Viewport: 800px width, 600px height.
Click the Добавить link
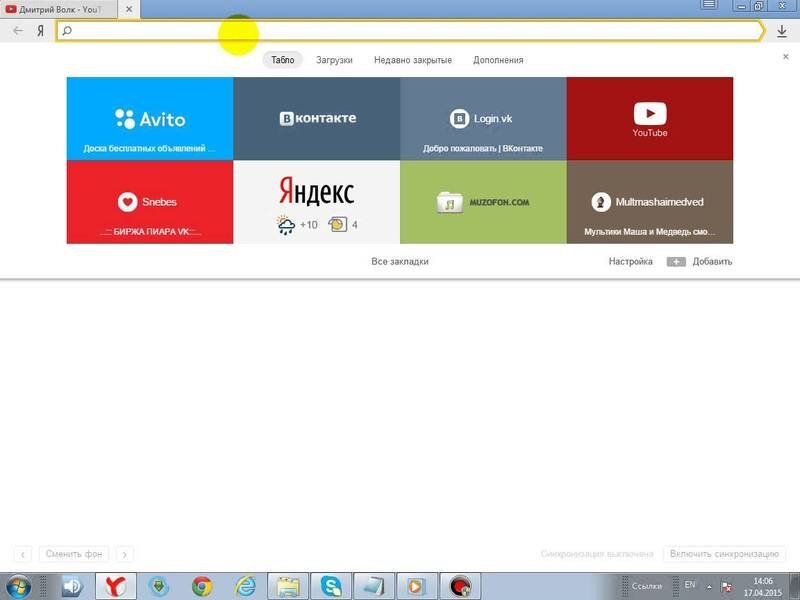coord(712,261)
